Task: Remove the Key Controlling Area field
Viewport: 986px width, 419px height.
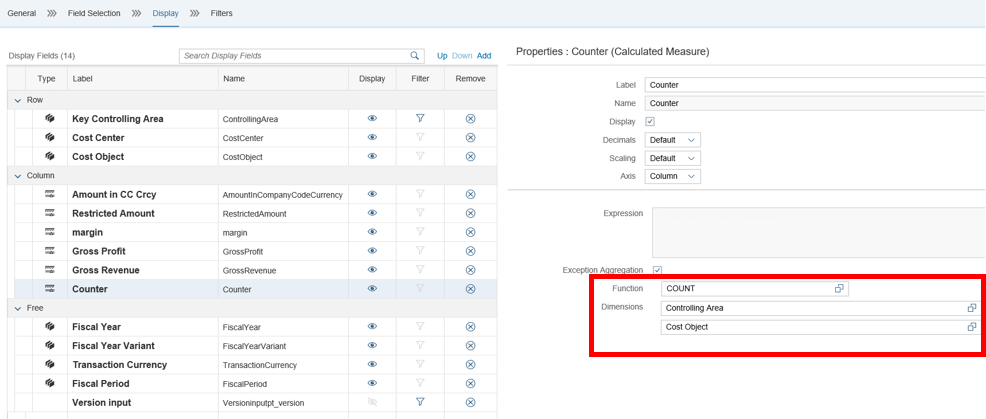Action: point(470,118)
